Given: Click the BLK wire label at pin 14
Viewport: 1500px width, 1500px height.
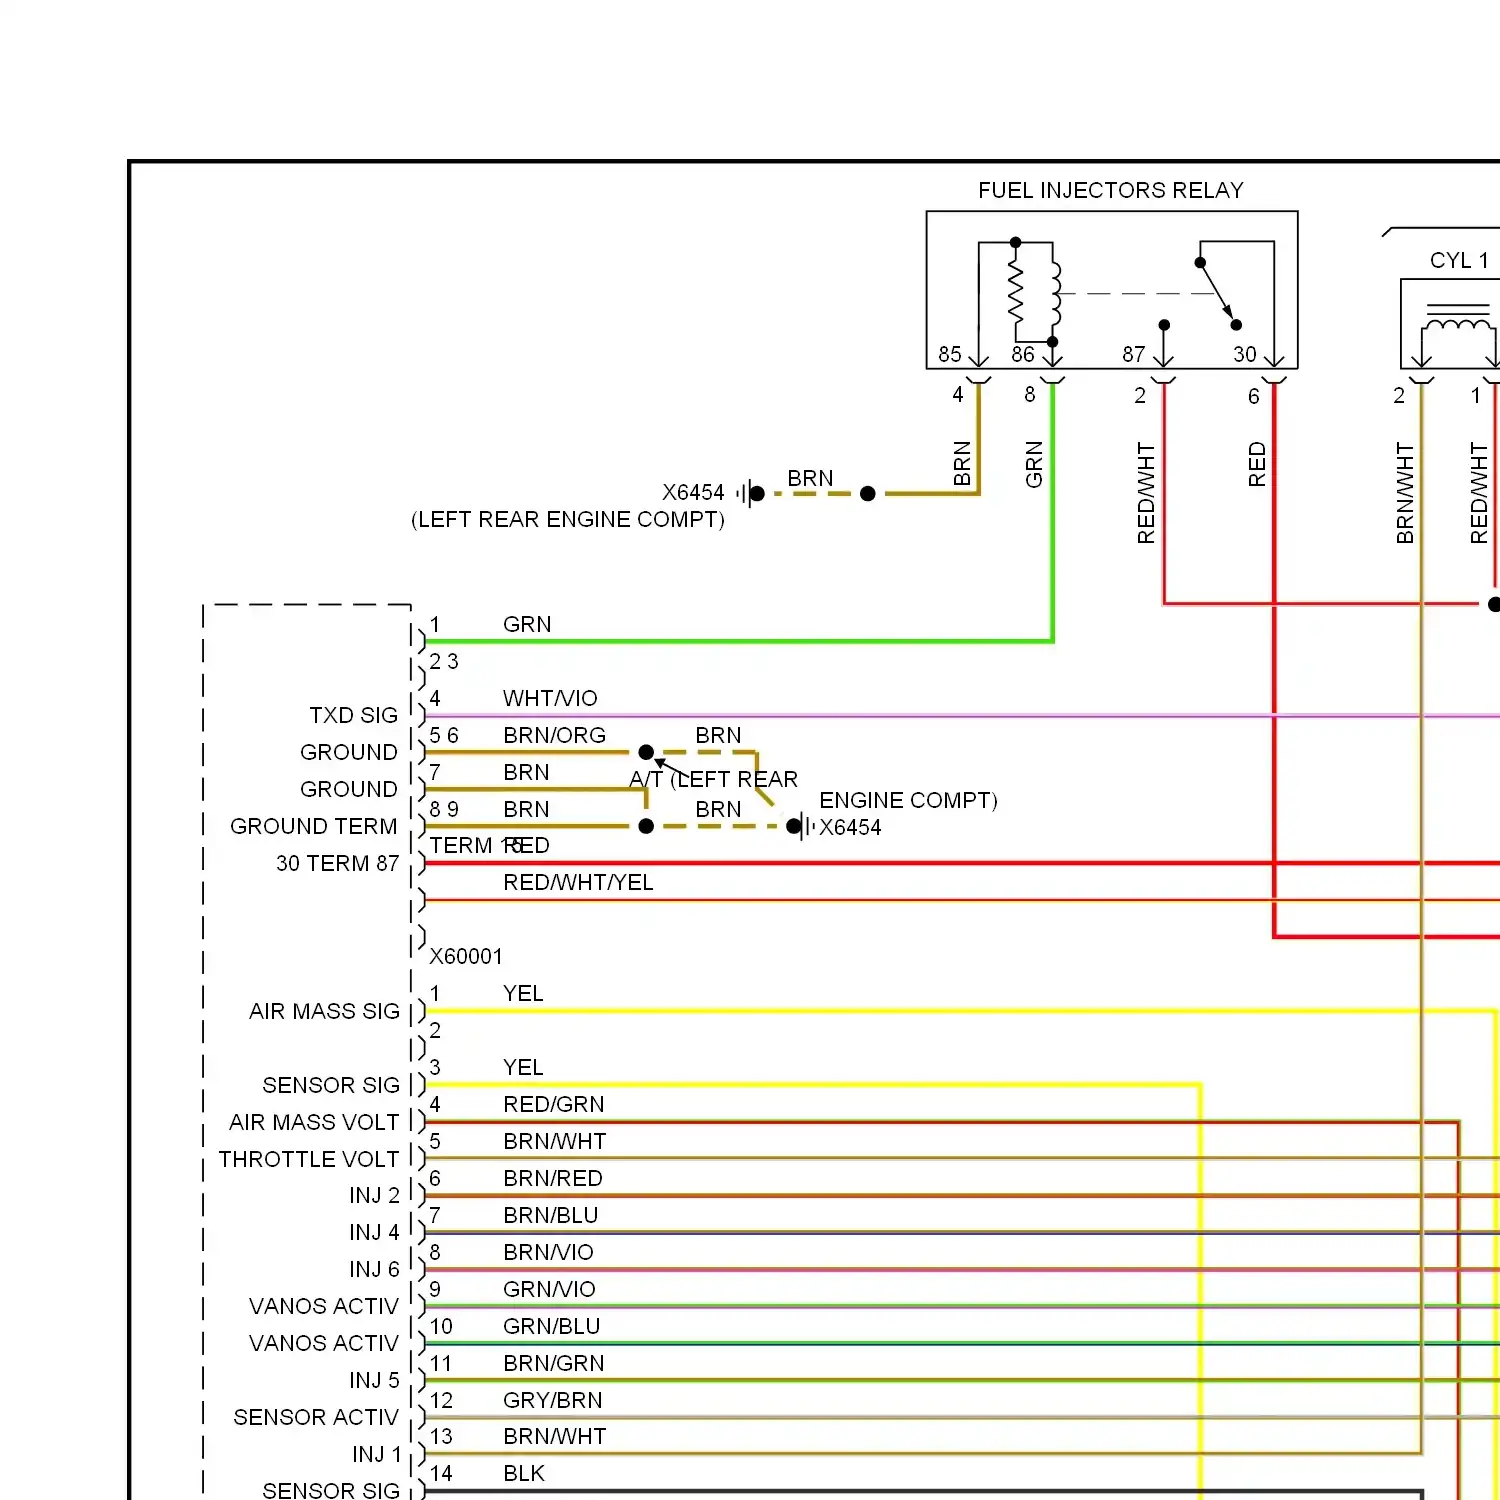Looking at the screenshot, I should click(524, 1473).
